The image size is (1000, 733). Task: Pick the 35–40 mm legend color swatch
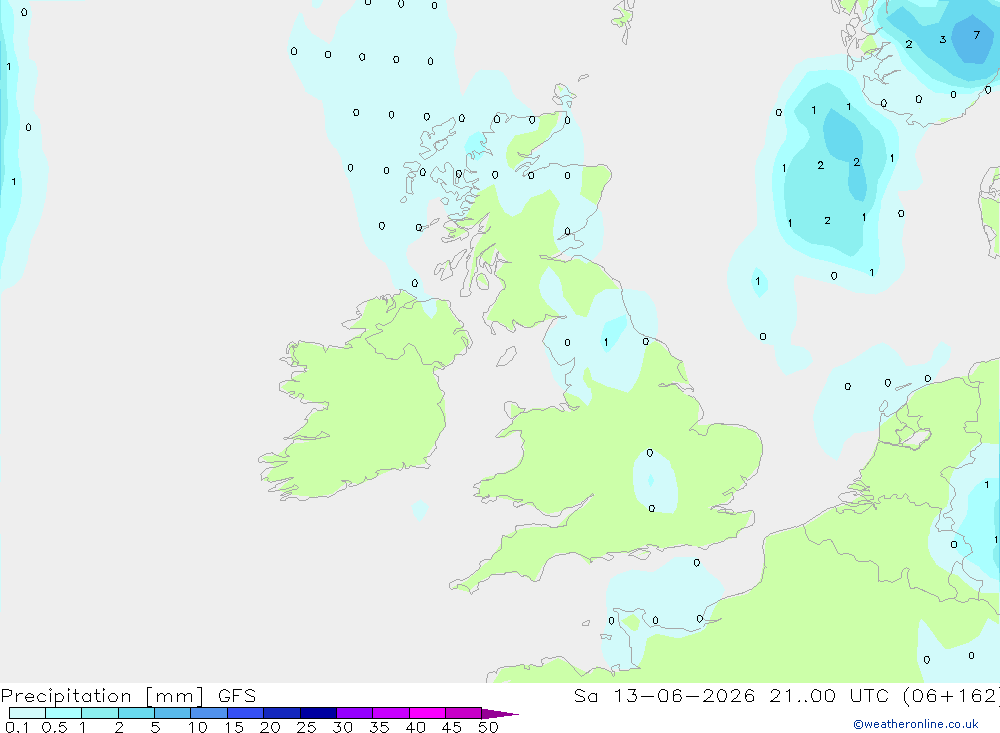[x=391, y=713]
